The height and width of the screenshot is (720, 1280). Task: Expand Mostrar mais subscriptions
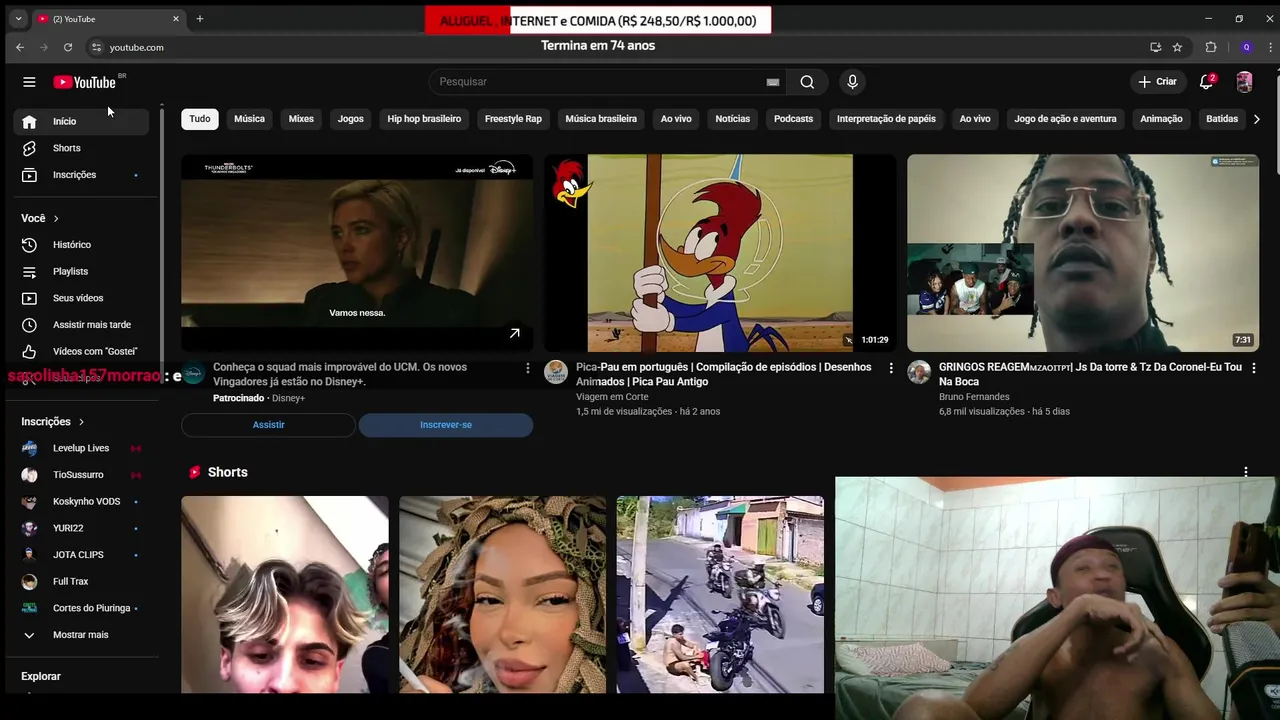82,635
